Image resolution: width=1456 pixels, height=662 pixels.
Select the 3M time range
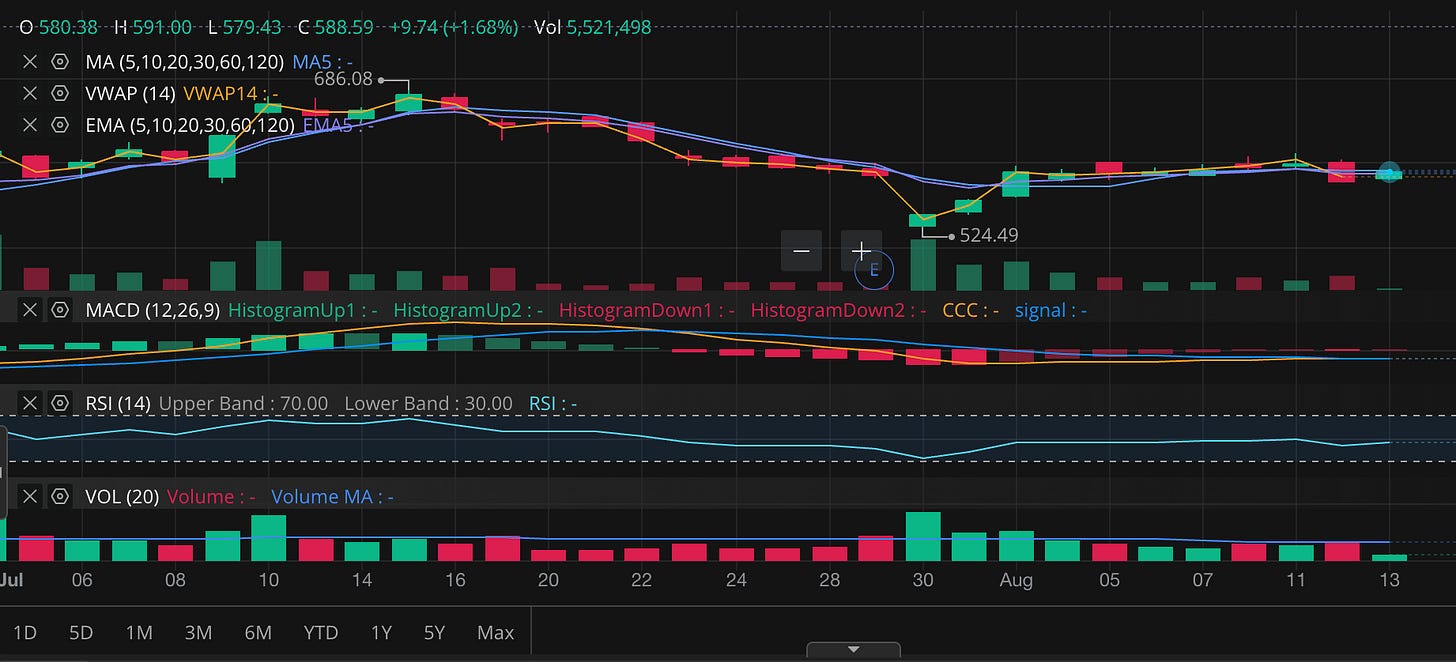tap(198, 632)
